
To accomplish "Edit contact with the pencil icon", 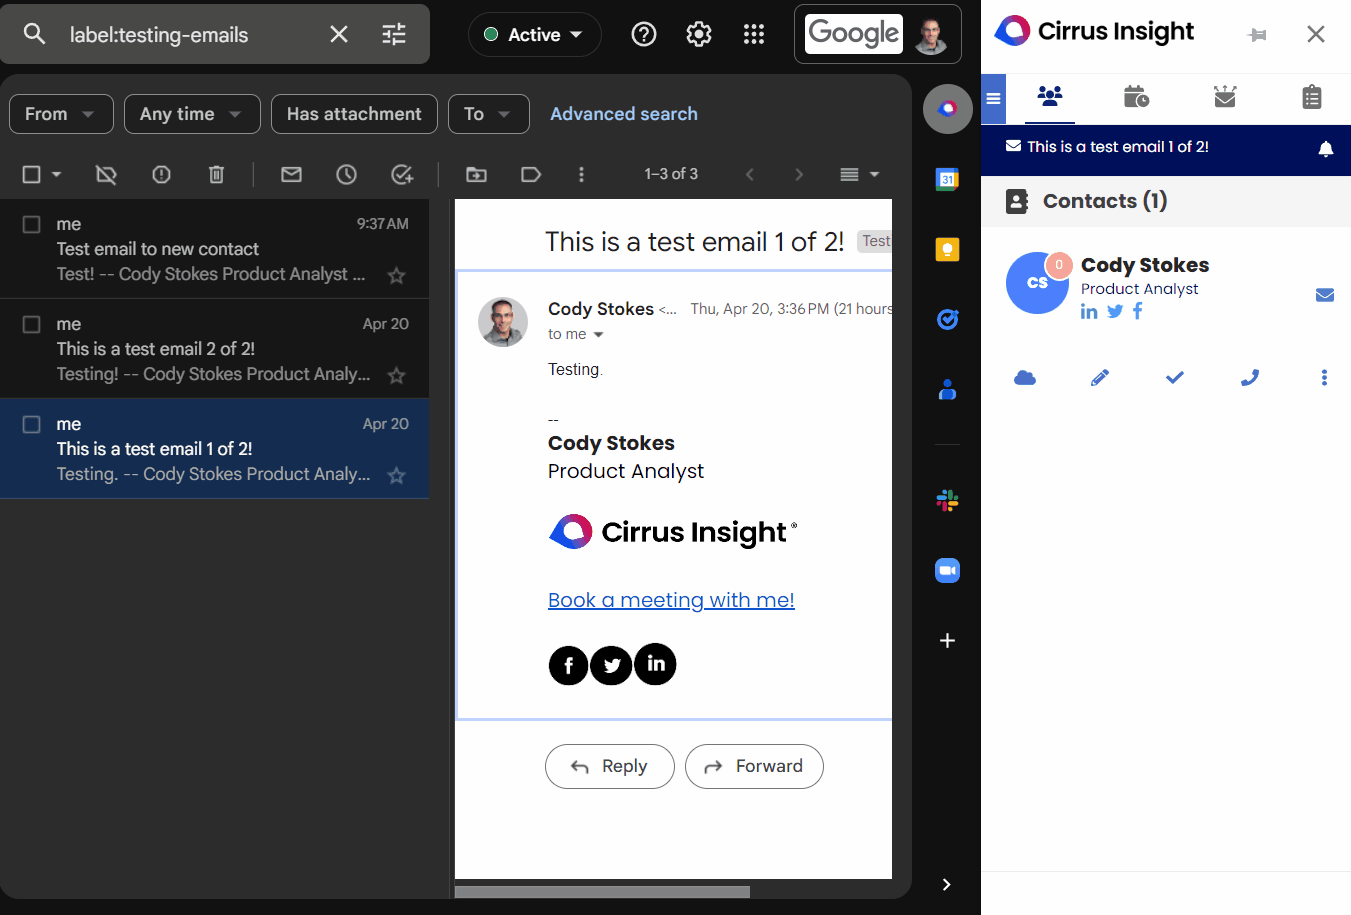I will pyautogui.click(x=1100, y=378).
